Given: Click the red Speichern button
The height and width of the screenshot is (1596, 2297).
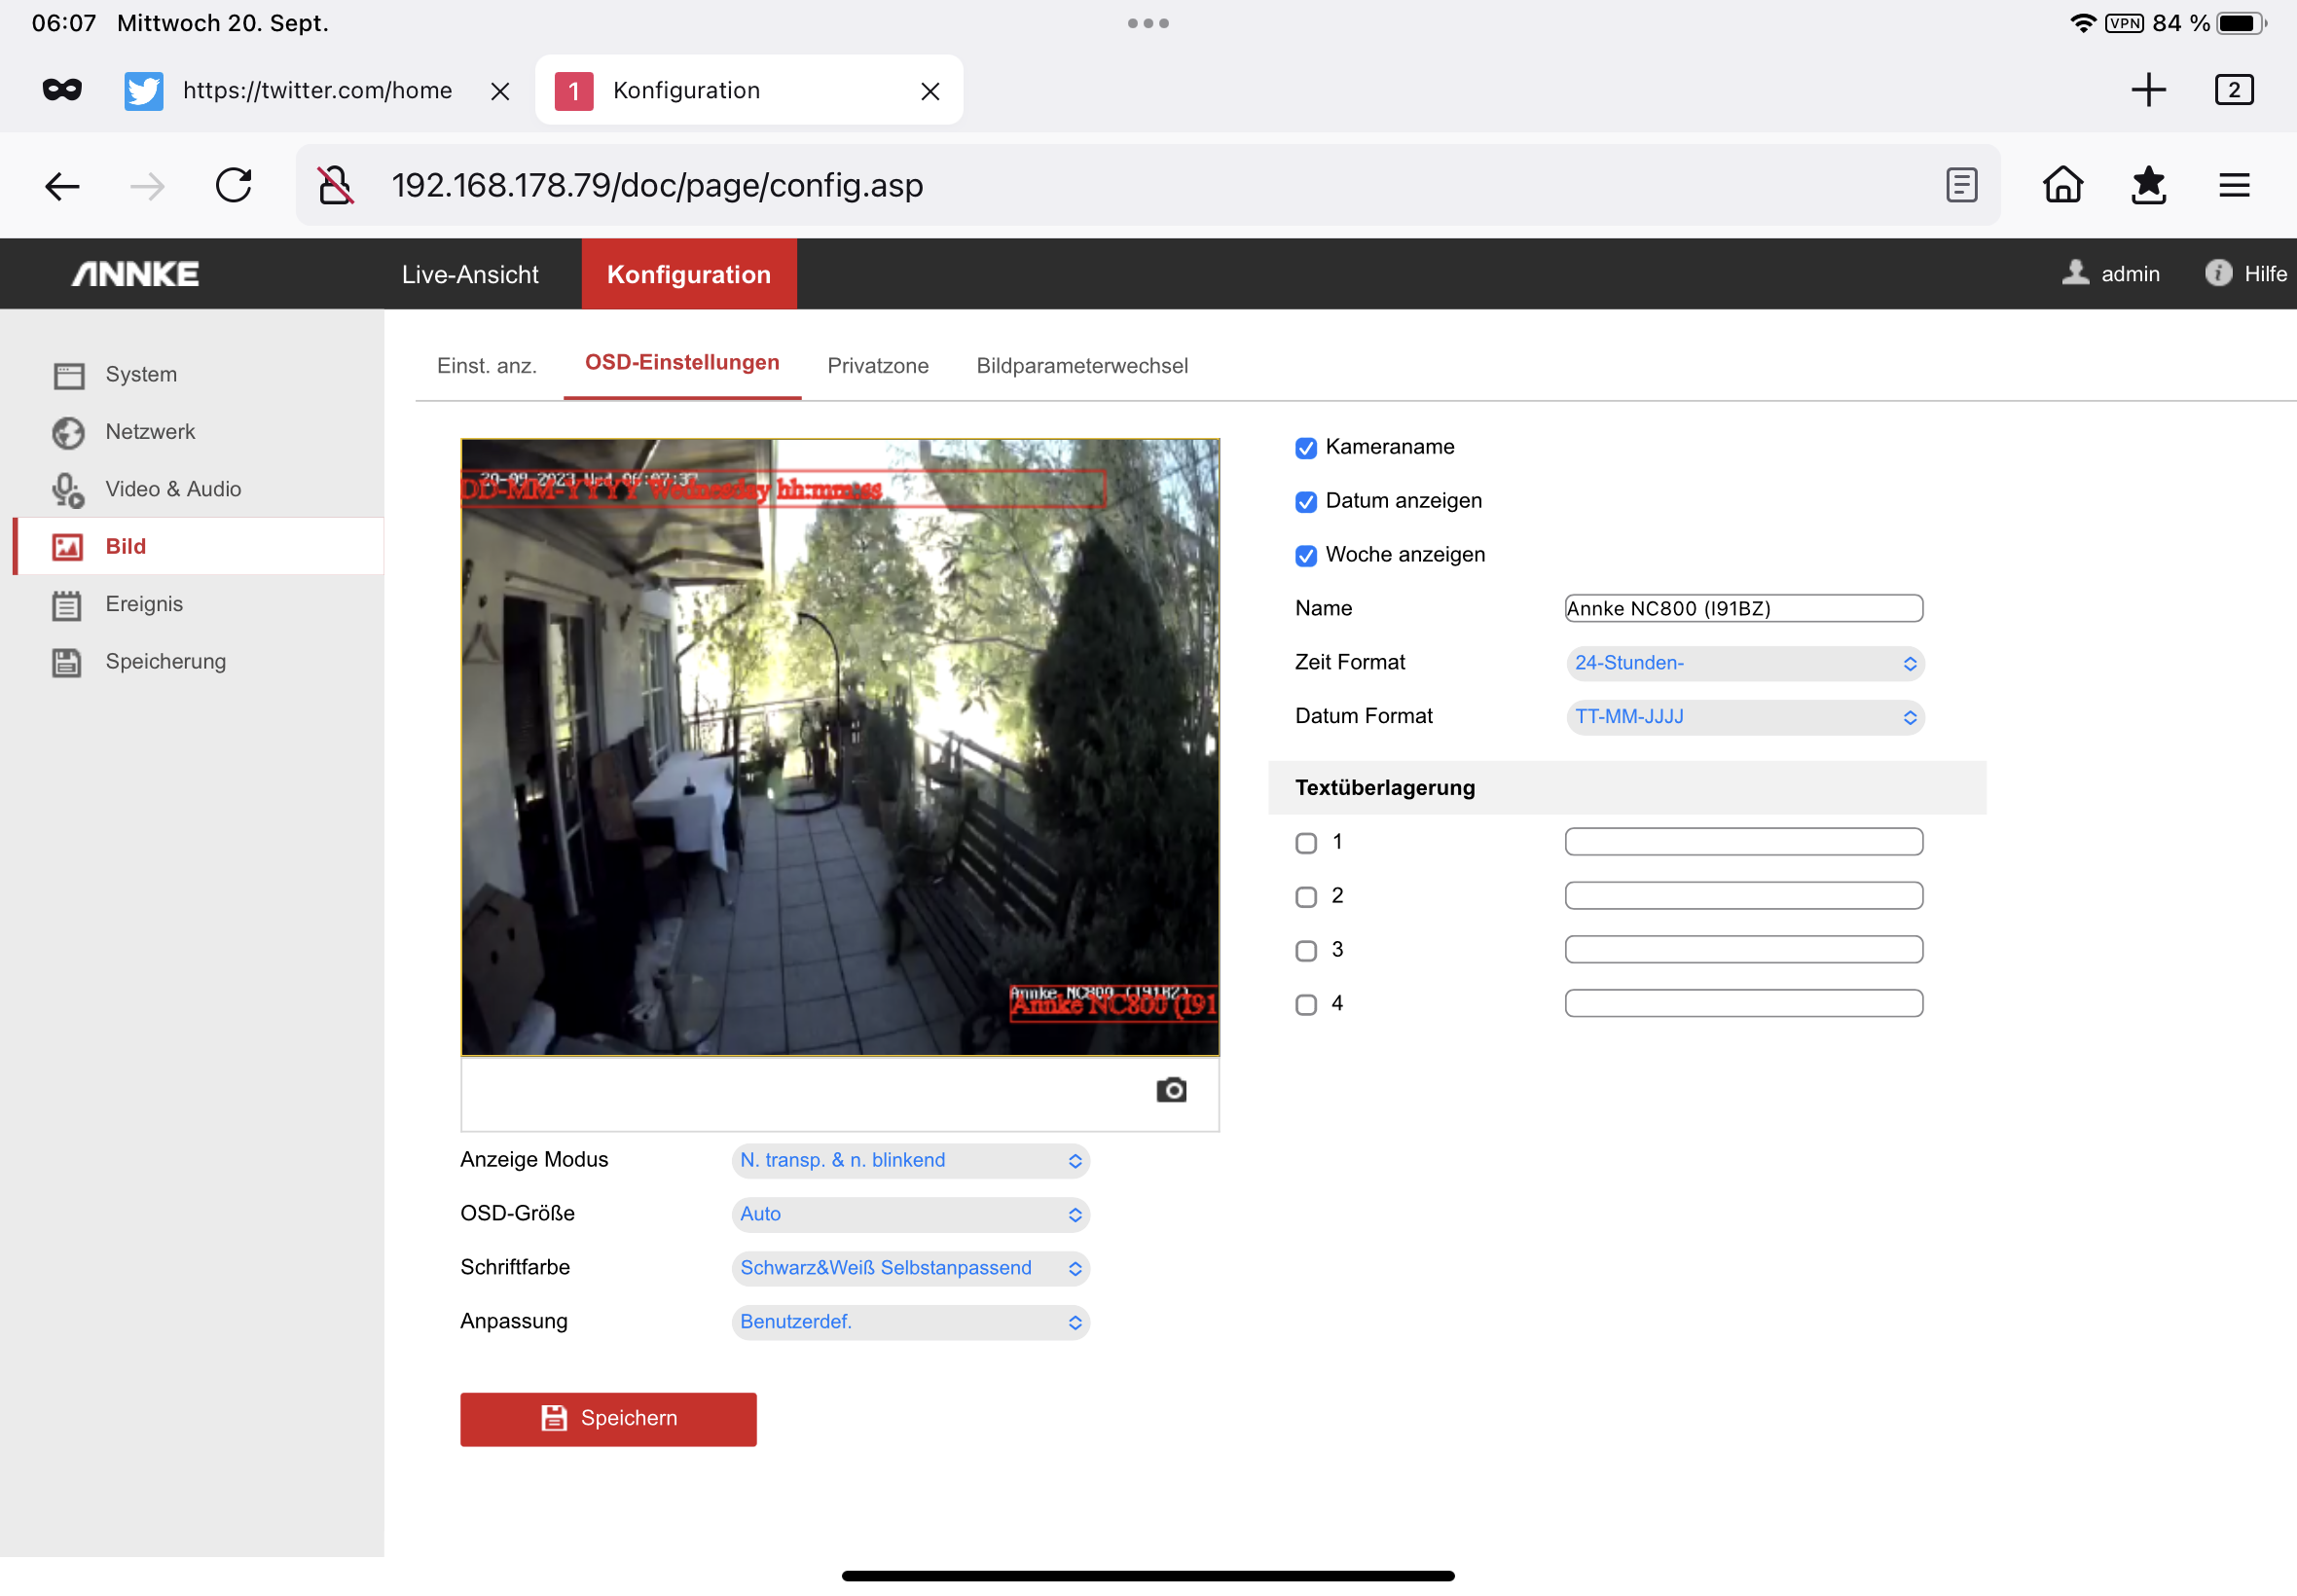Looking at the screenshot, I should pyautogui.click(x=608, y=1418).
